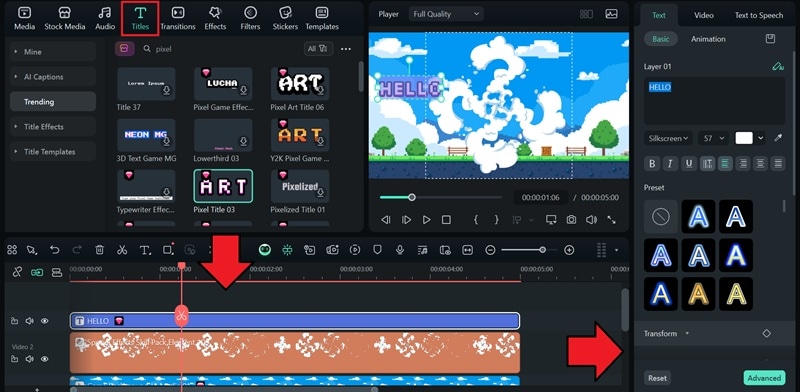Collapse the Transform section
800x392 pixels.
pos(687,333)
